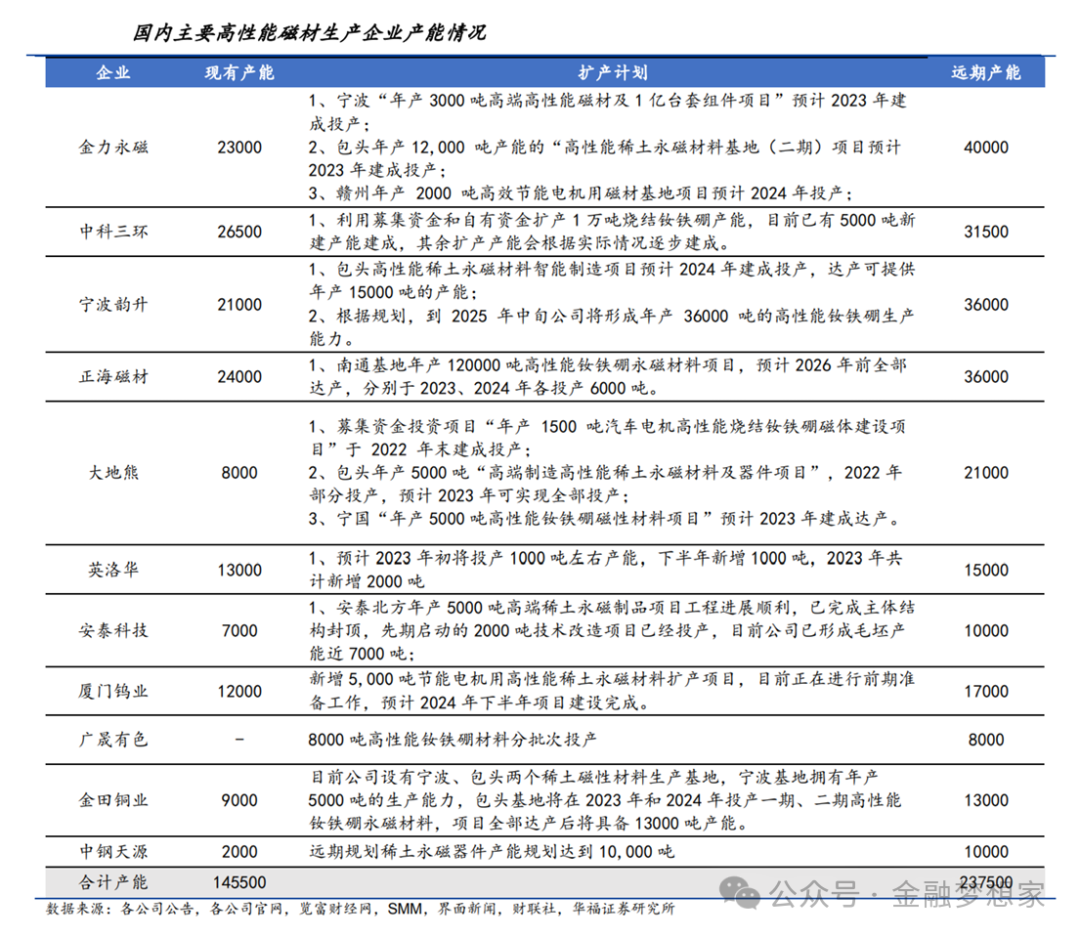Click the 厦门钨业 row label
Image resolution: width=1080 pixels, height=937 pixels.
click(x=113, y=691)
